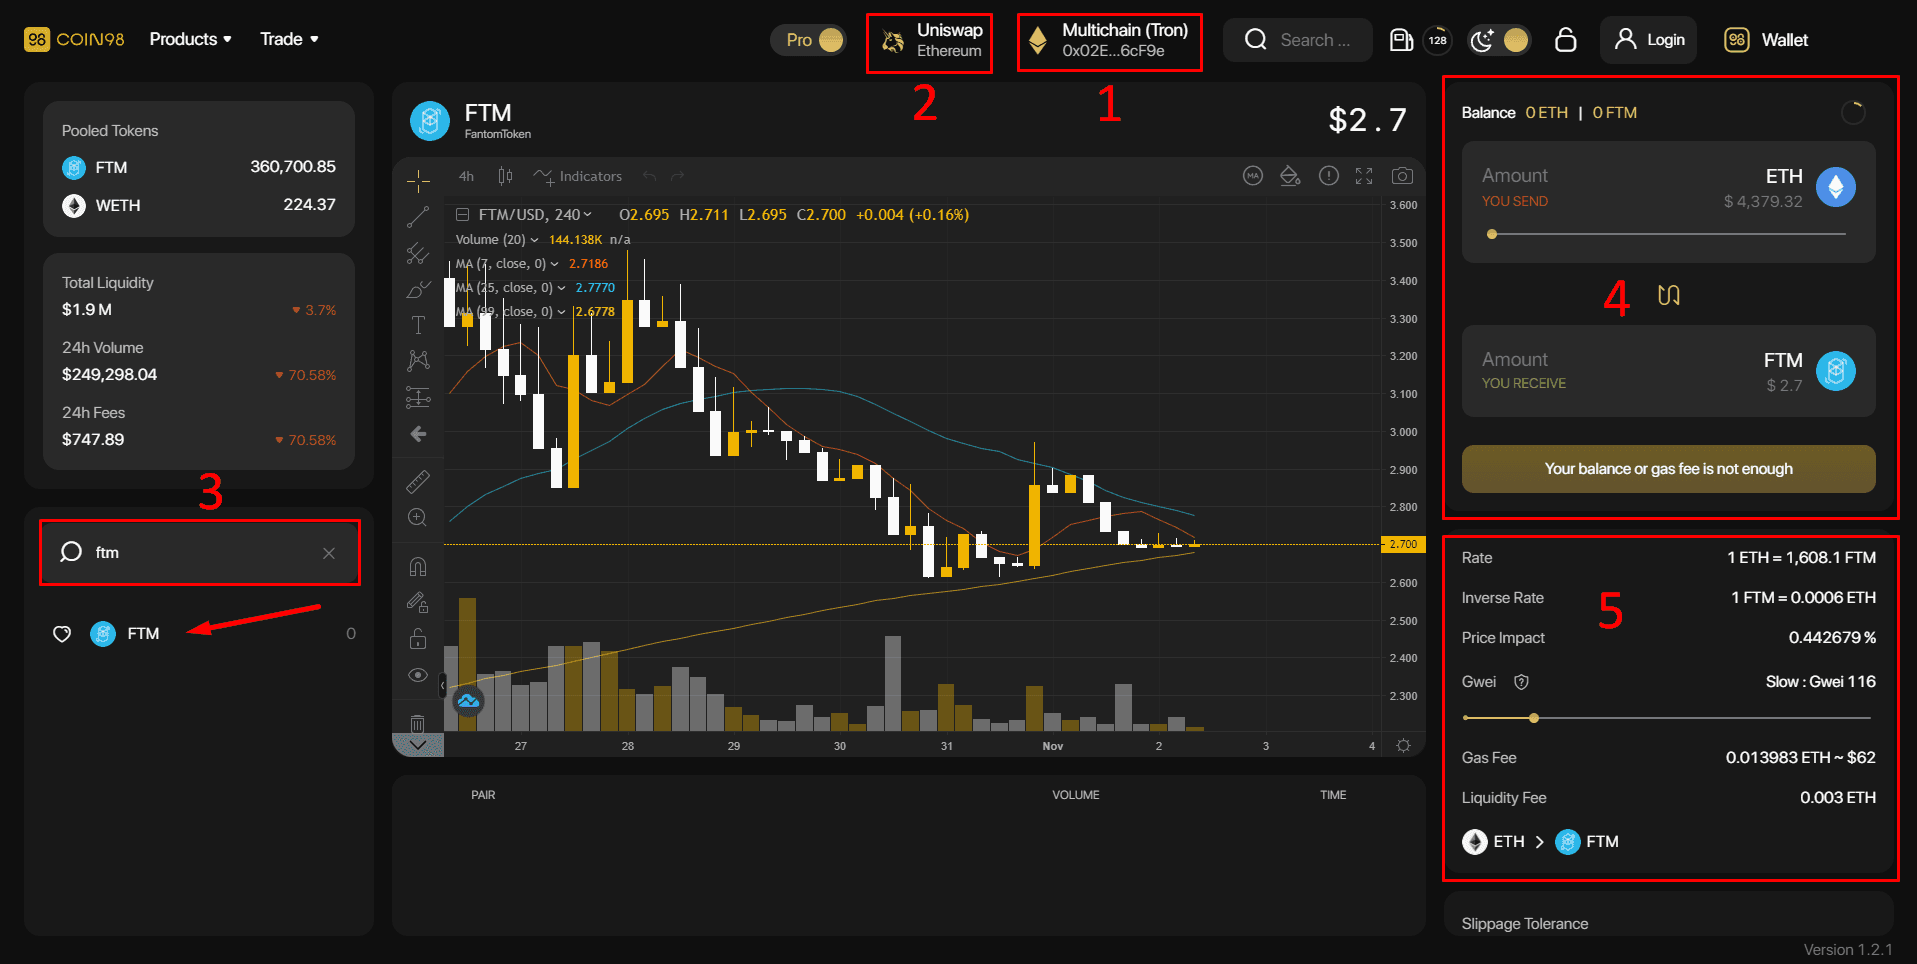
Task: Click the Gwei shield info icon
Action: click(1521, 682)
